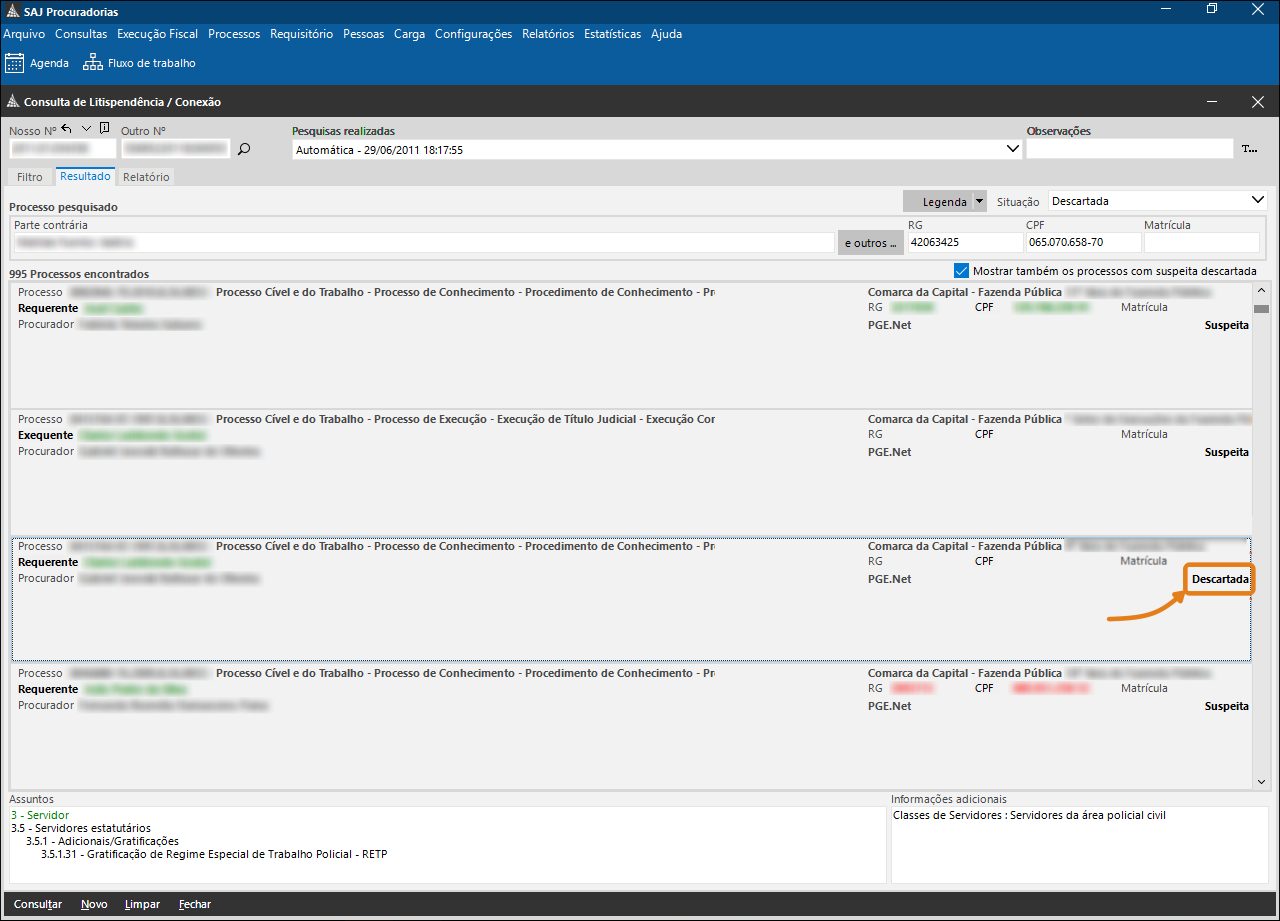Switch to the Relatório tab
The height and width of the screenshot is (921, 1280).
pyautogui.click(x=146, y=177)
